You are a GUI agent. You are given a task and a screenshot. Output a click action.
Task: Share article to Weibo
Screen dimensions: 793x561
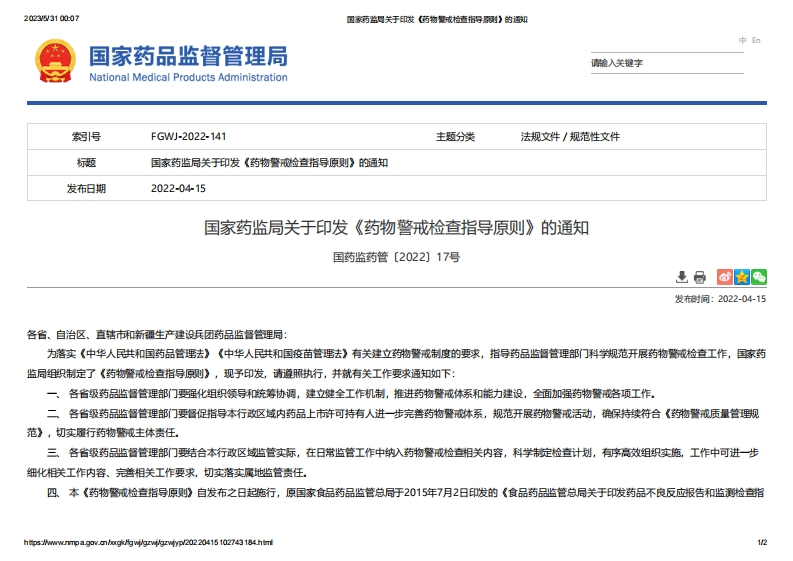pos(726,277)
